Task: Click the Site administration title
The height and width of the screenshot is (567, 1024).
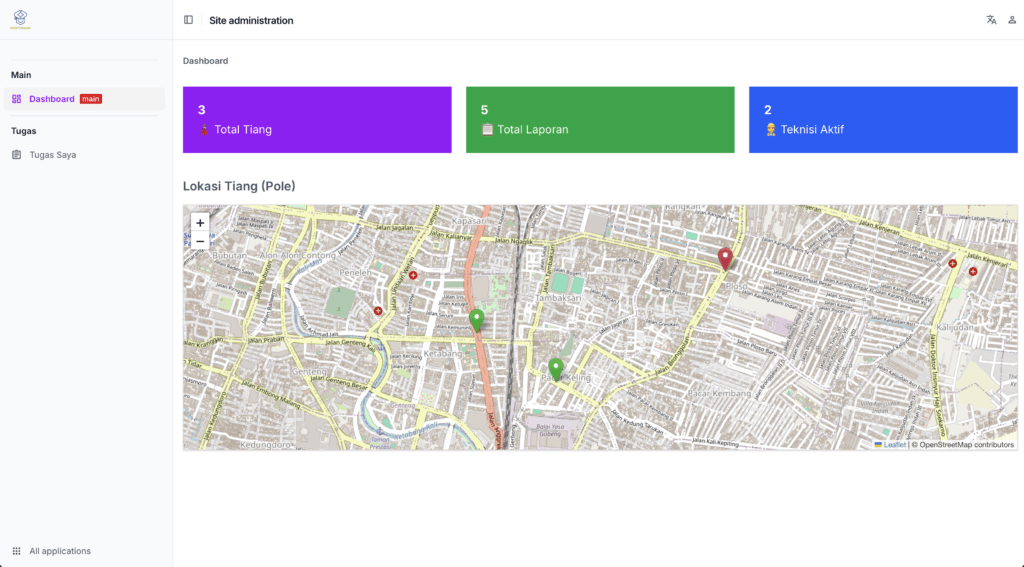Action: pos(251,20)
